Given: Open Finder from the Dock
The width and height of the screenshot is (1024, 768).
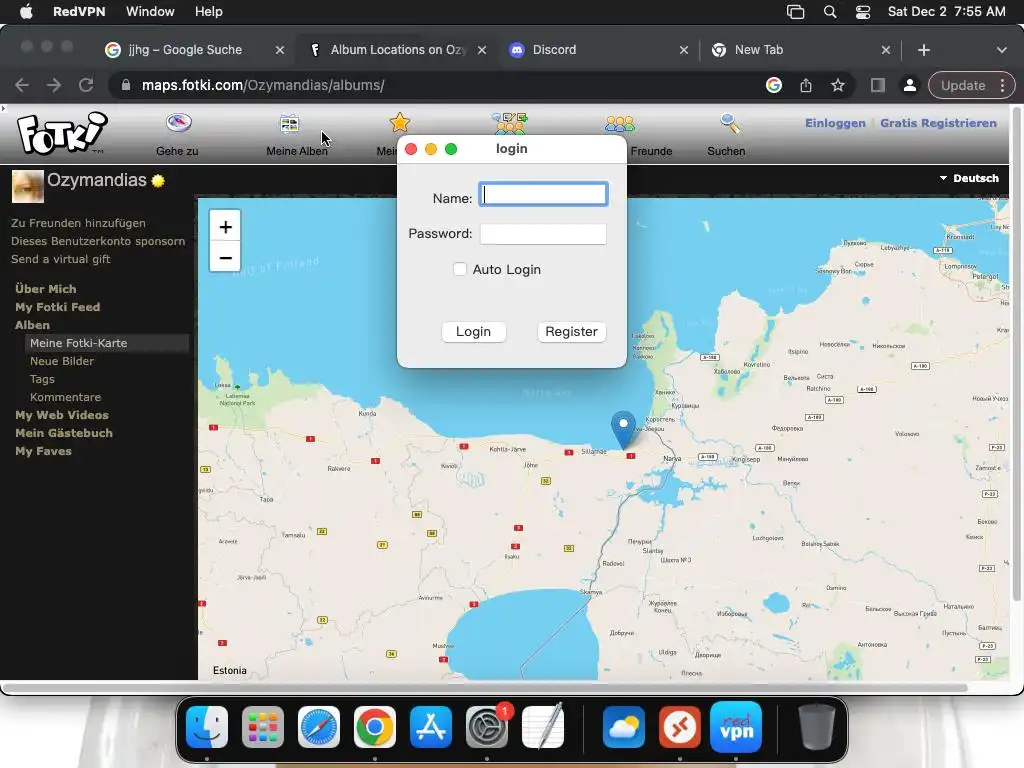Looking at the screenshot, I should tap(207, 726).
